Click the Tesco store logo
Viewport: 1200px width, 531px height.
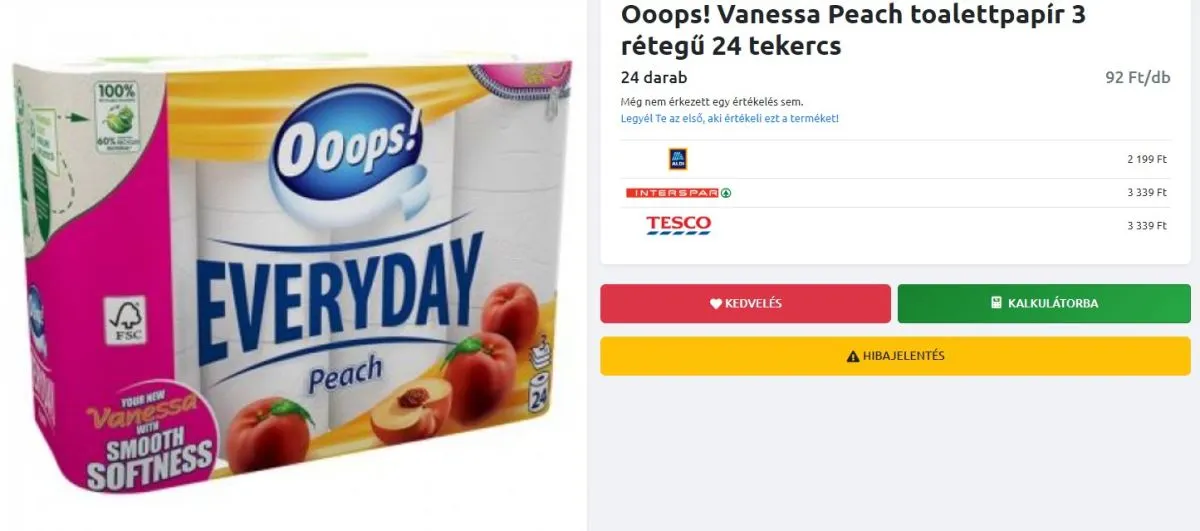coord(678,225)
